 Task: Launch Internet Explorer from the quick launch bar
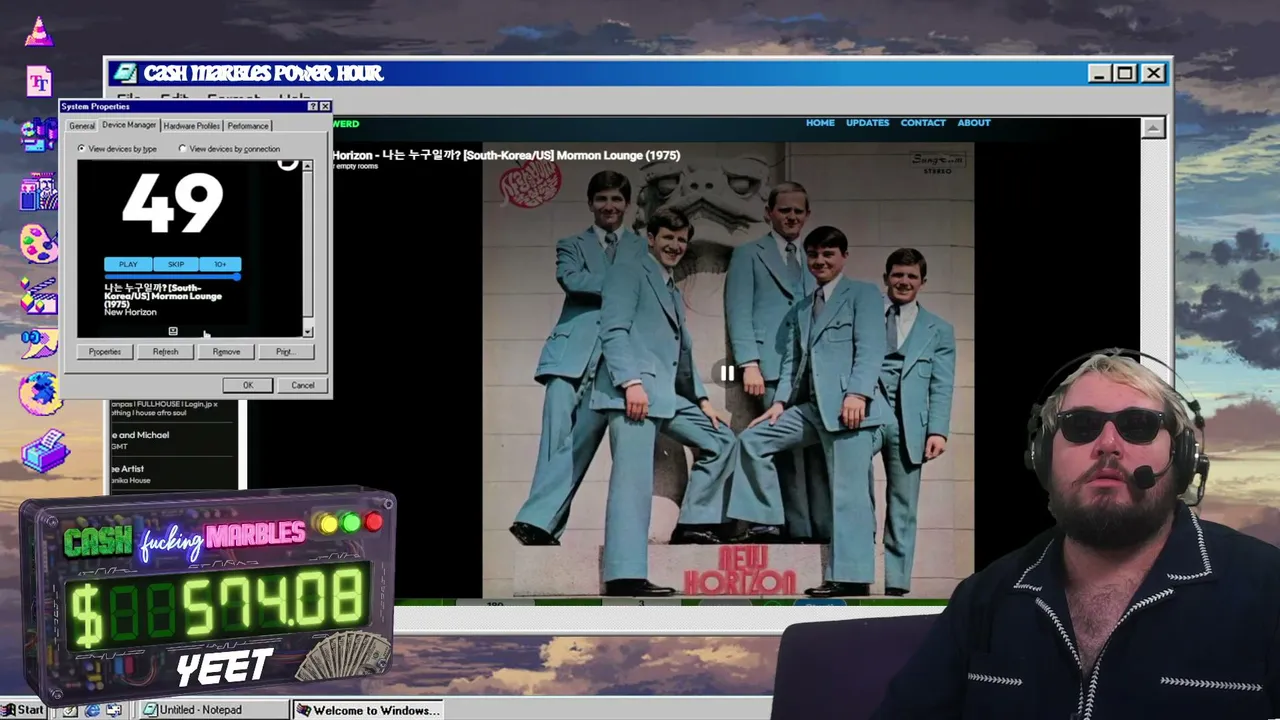pyautogui.click(x=92, y=710)
